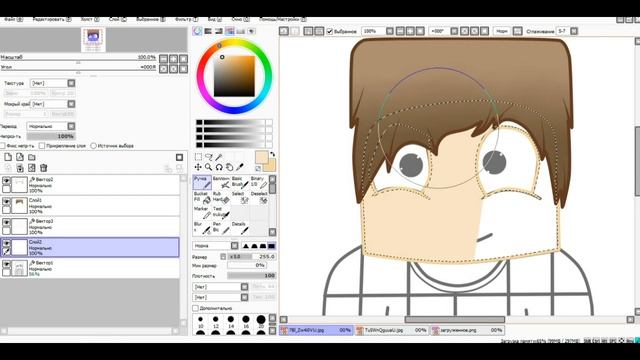
Task: Hide the Вектор3 layer eye
Action: [6, 222]
